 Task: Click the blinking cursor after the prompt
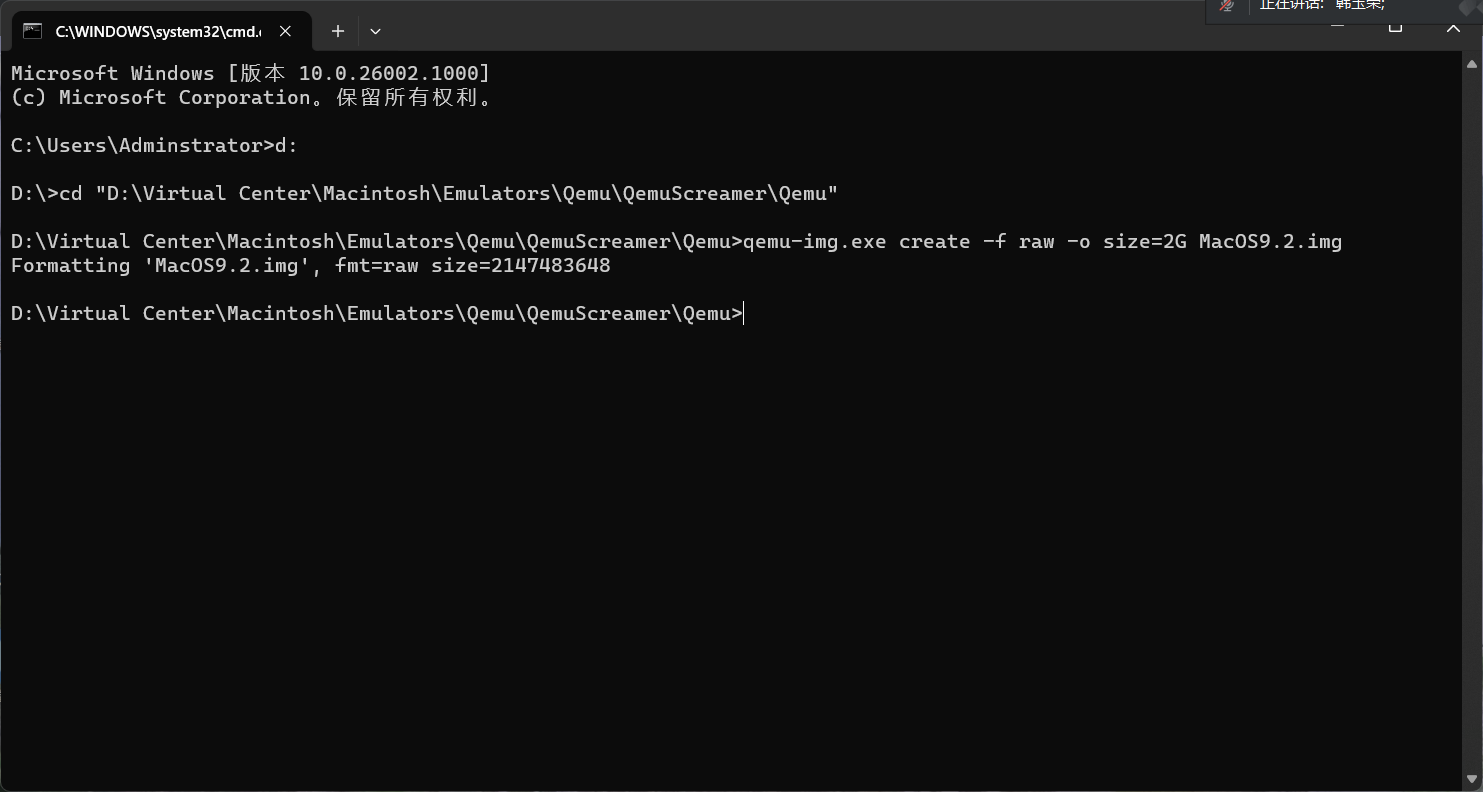[x=744, y=313]
